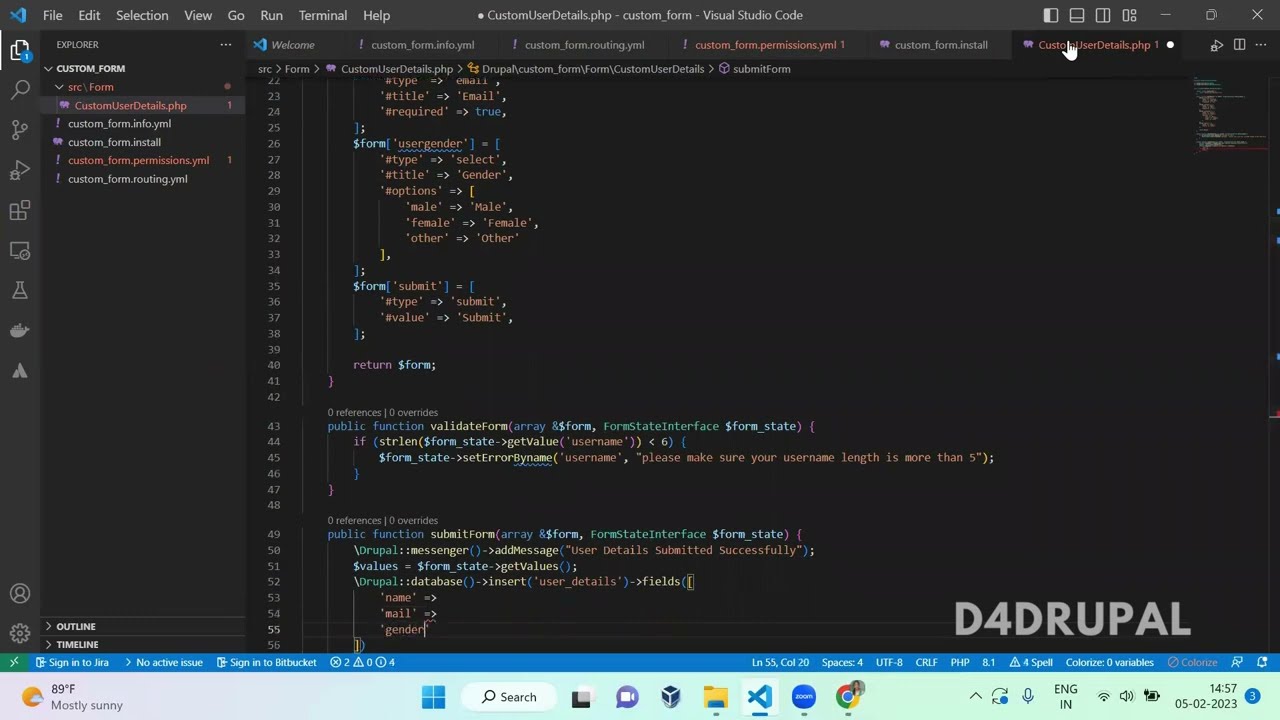Click feedback icon in status bar

coord(1237,662)
